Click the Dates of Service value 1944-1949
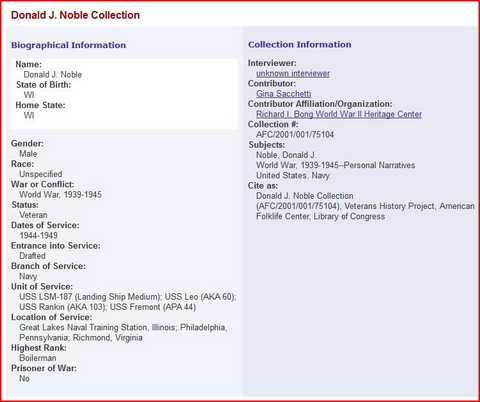The height and width of the screenshot is (402, 480). click(x=39, y=235)
